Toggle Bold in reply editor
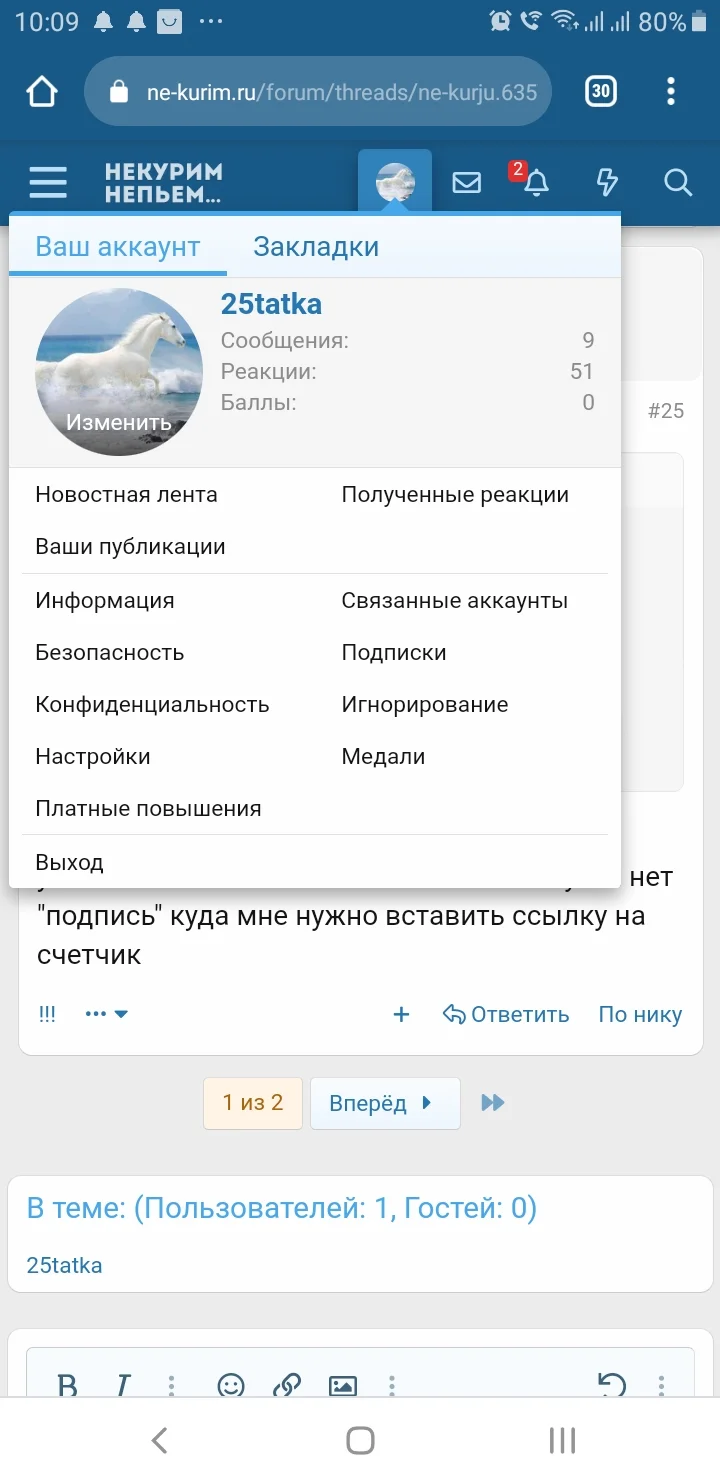The height and width of the screenshot is (1480, 720). click(x=67, y=1385)
